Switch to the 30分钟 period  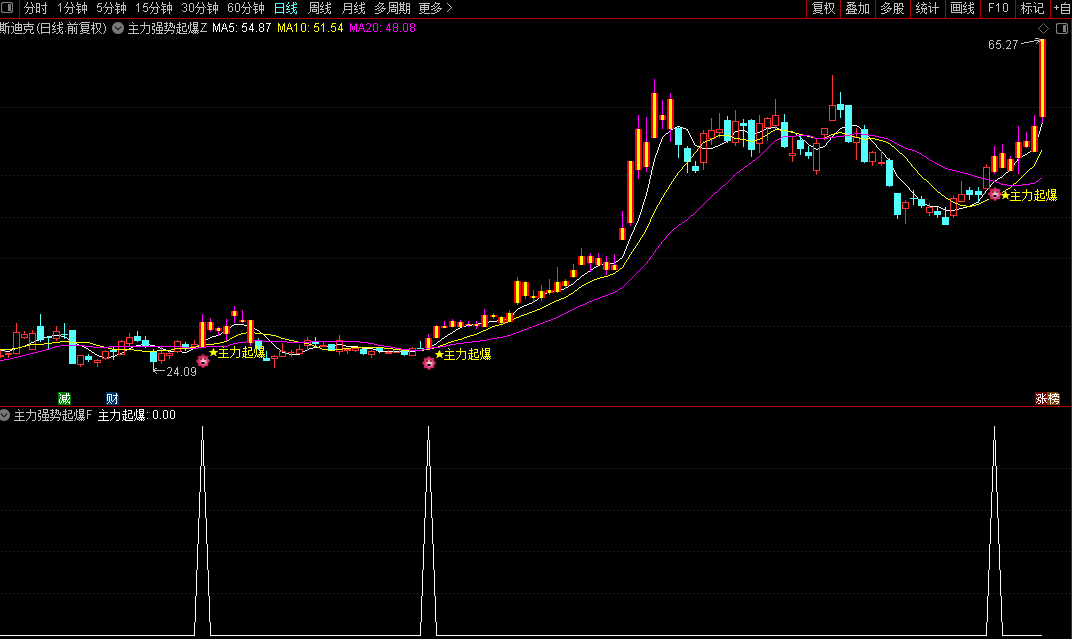(200, 8)
